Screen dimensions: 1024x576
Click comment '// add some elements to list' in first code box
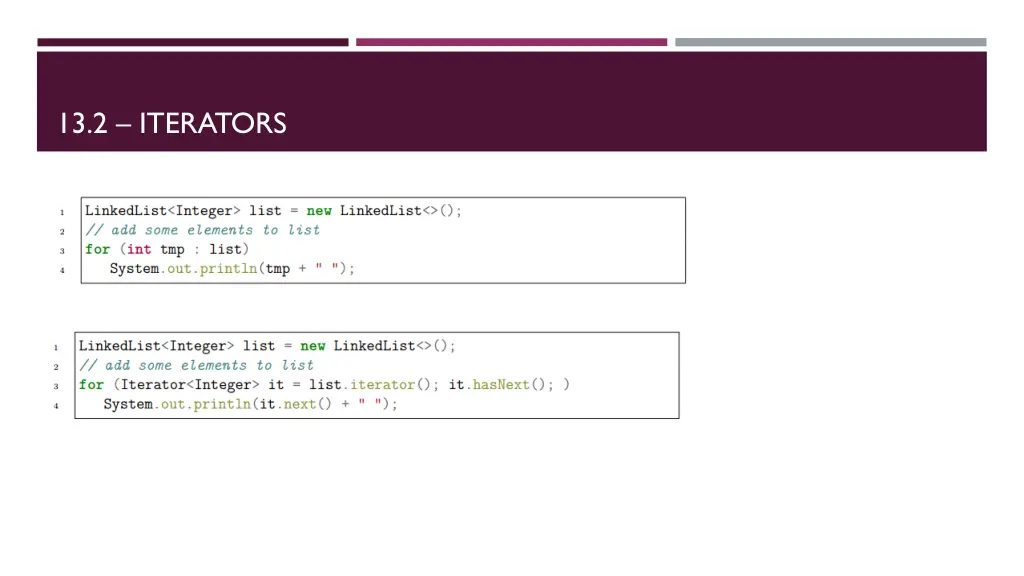click(202, 230)
